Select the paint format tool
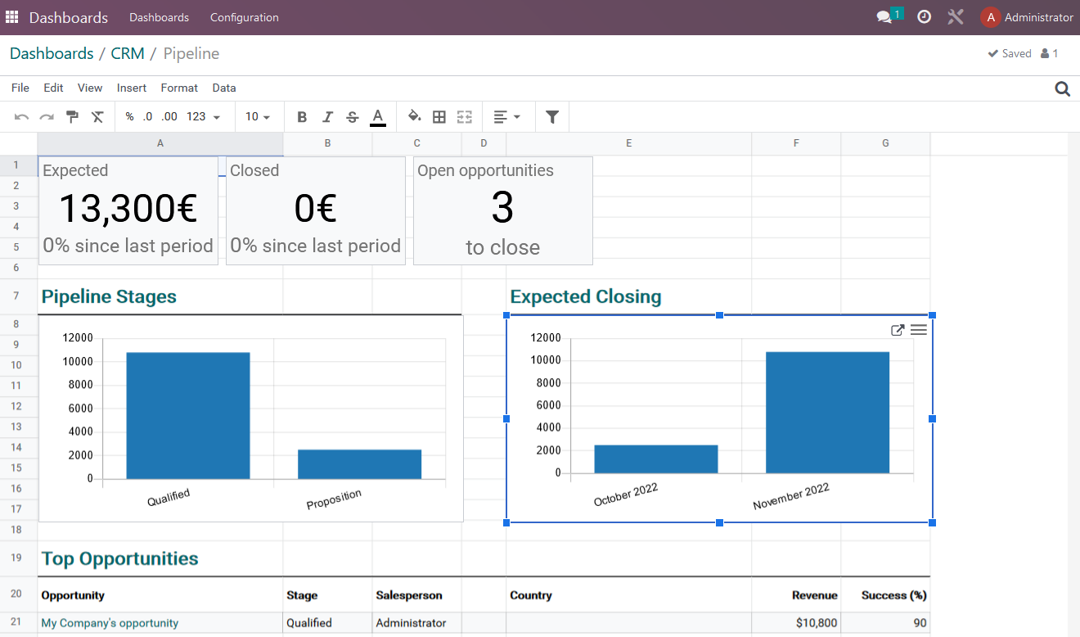 (x=72, y=117)
